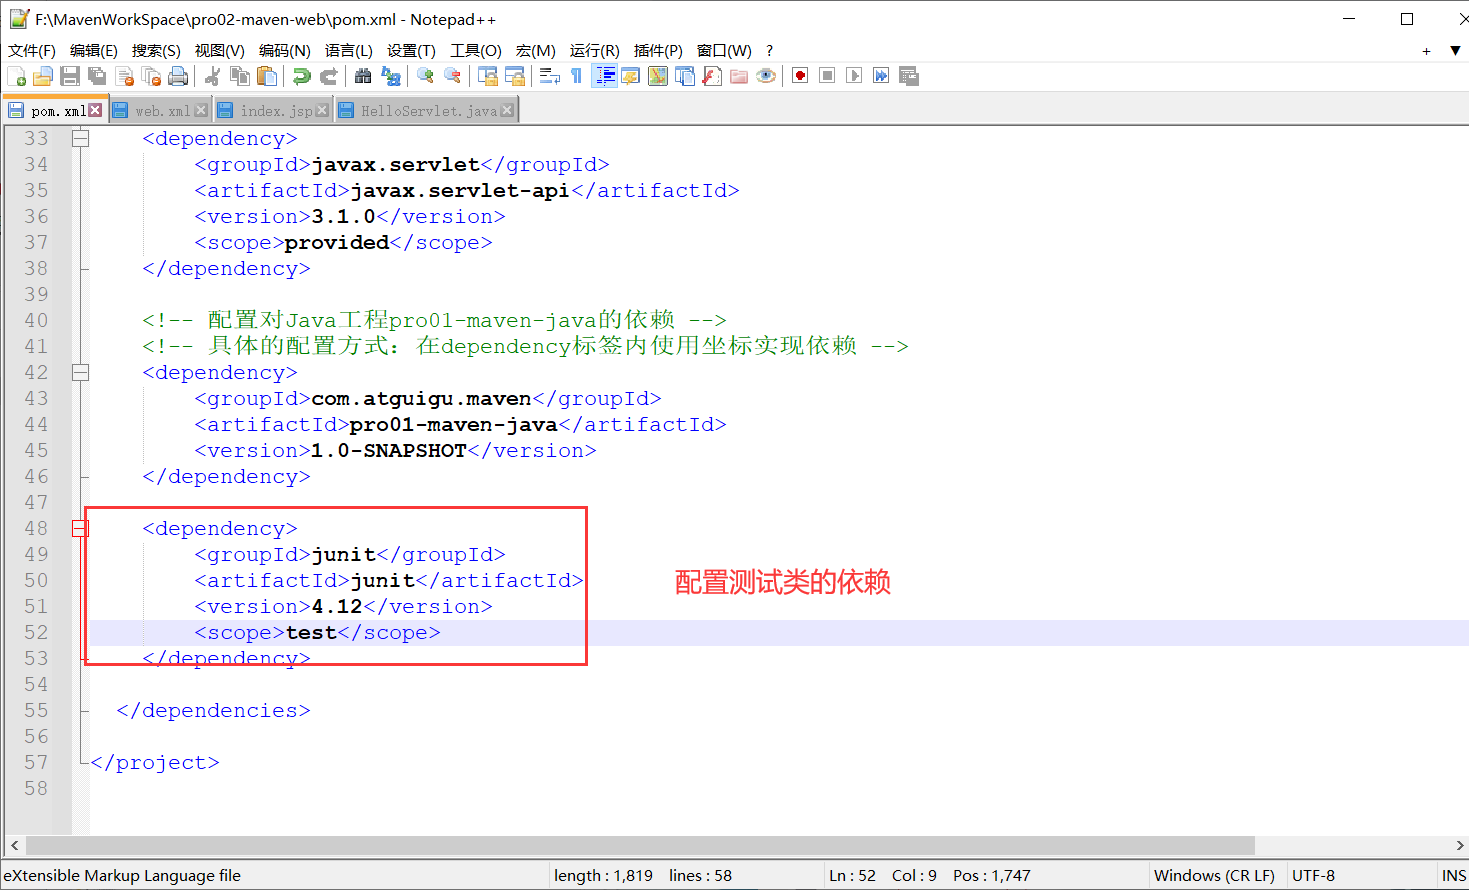
Task: Open the 设置(T) menu
Action: [x=411, y=51]
